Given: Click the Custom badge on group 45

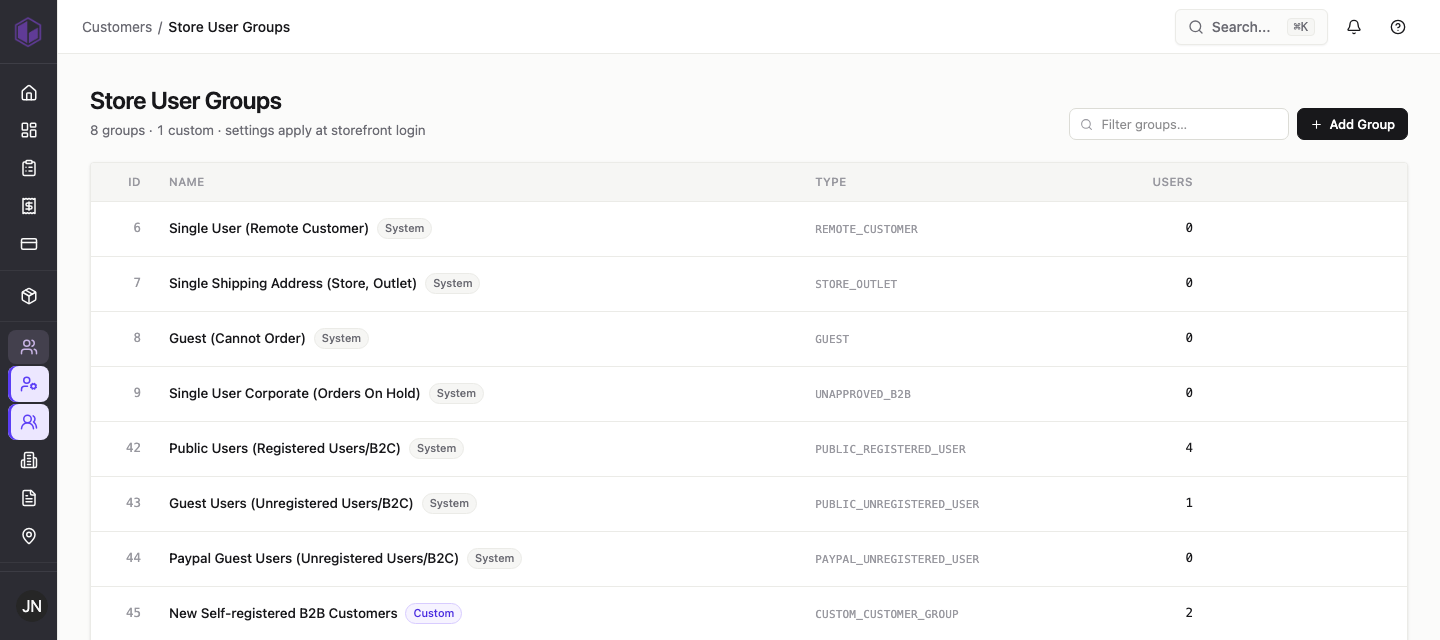Looking at the screenshot, I should tap(434, 613).
